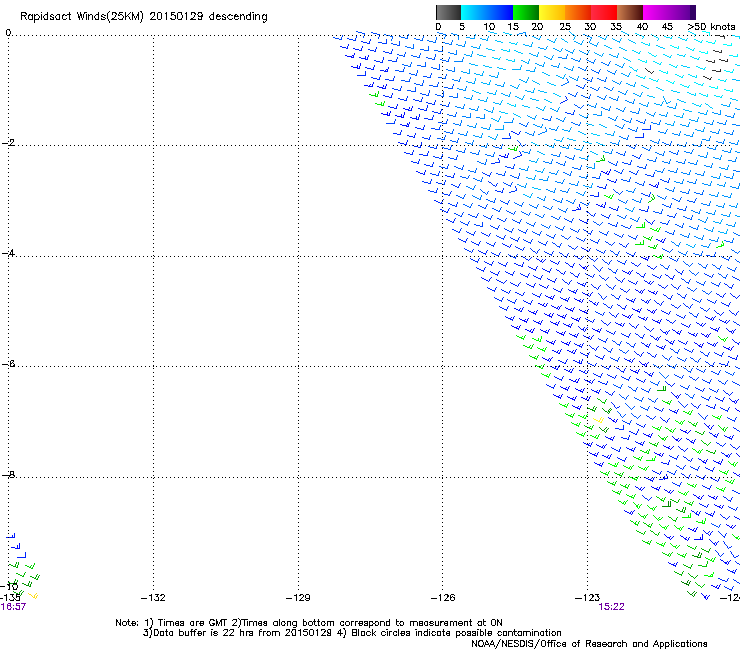Click the "25" label under the color scale
This screenshot has height=650, width=740.
coord(565,26)
